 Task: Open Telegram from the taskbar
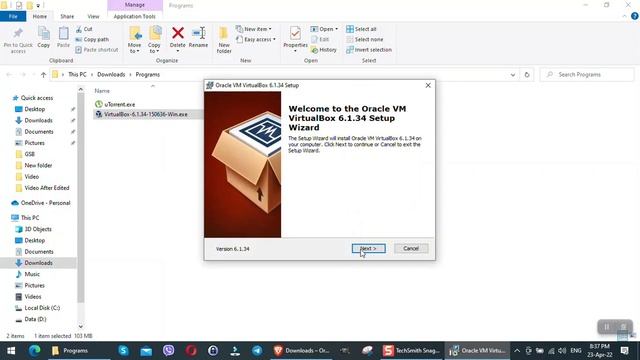click(257, 351)
